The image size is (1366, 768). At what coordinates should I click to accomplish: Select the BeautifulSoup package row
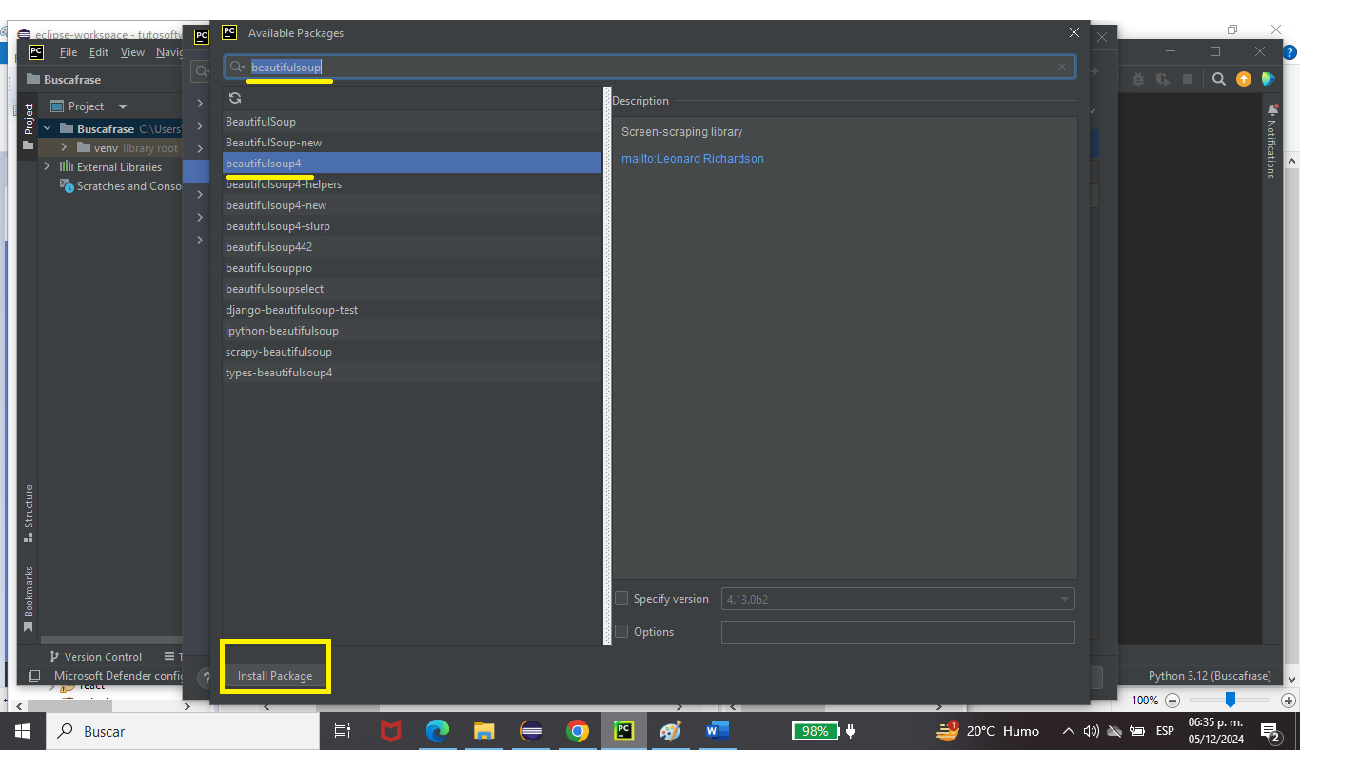tap(412, 121)
